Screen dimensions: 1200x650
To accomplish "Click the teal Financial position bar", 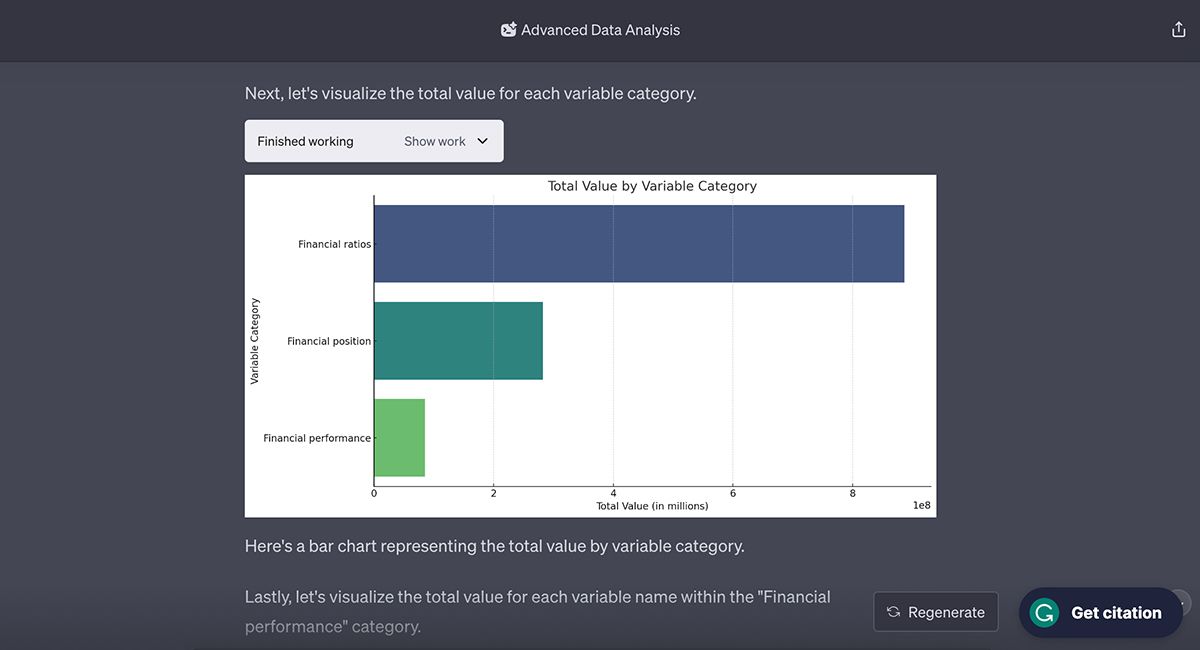I will [x=458, y=340].
